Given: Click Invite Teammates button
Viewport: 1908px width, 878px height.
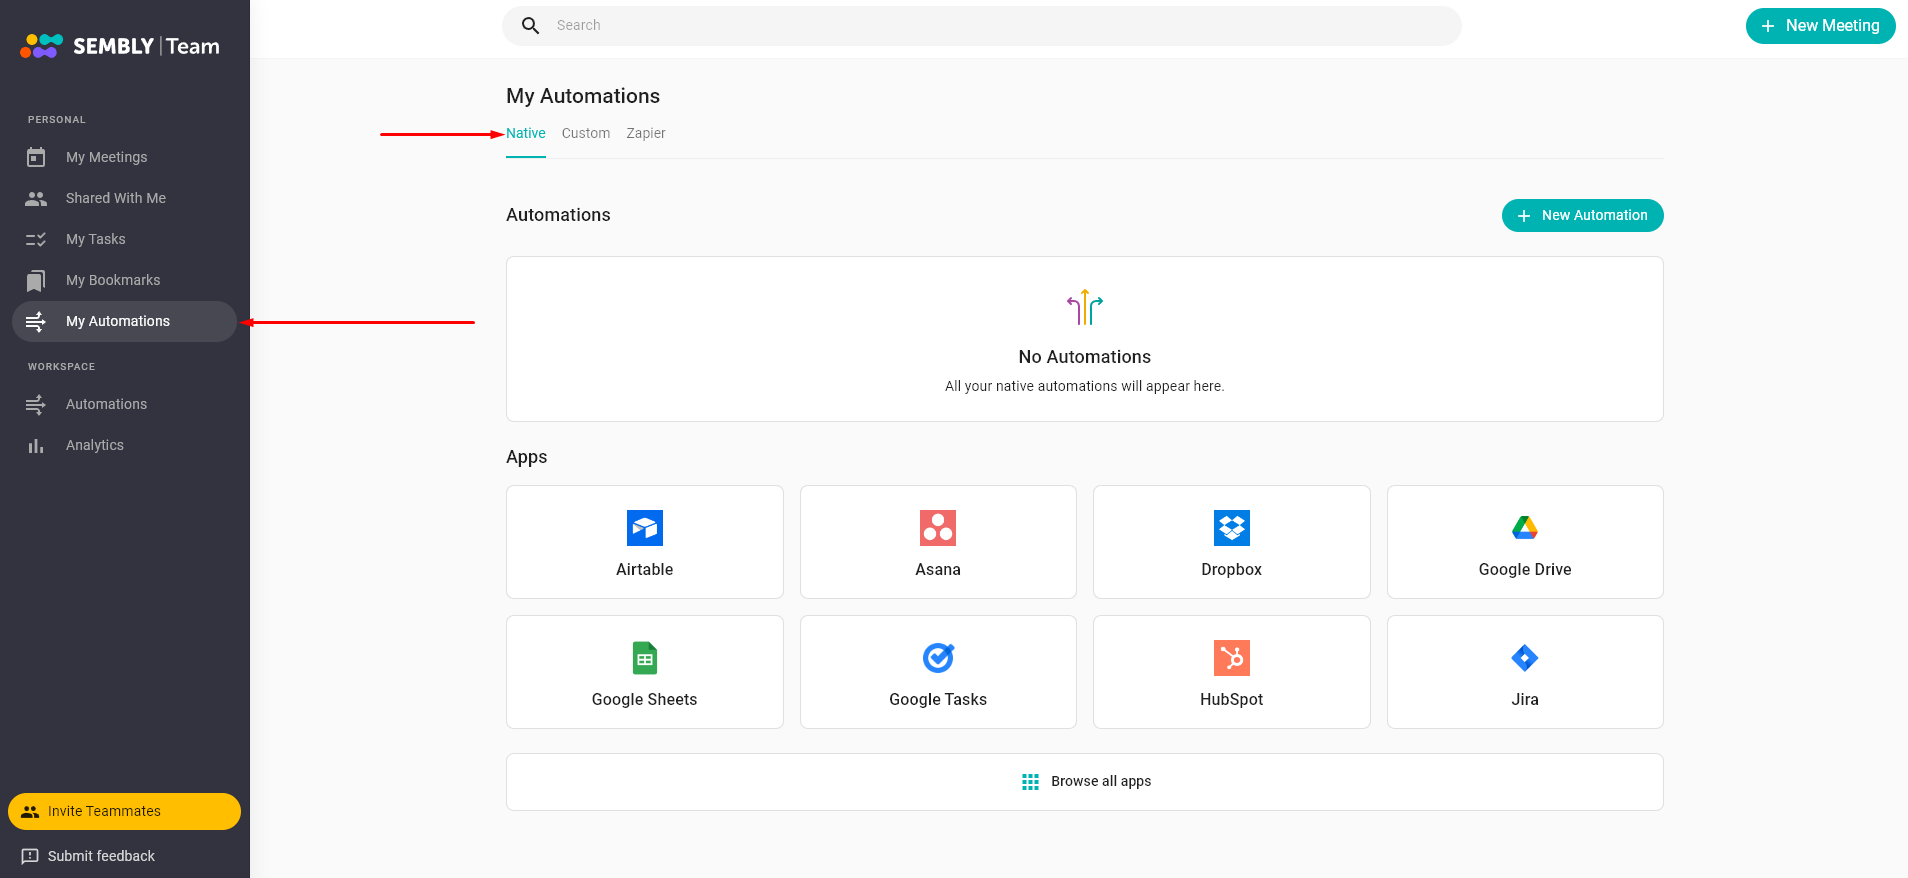Looking at the screenshot, I should click(x=124, y=811).
